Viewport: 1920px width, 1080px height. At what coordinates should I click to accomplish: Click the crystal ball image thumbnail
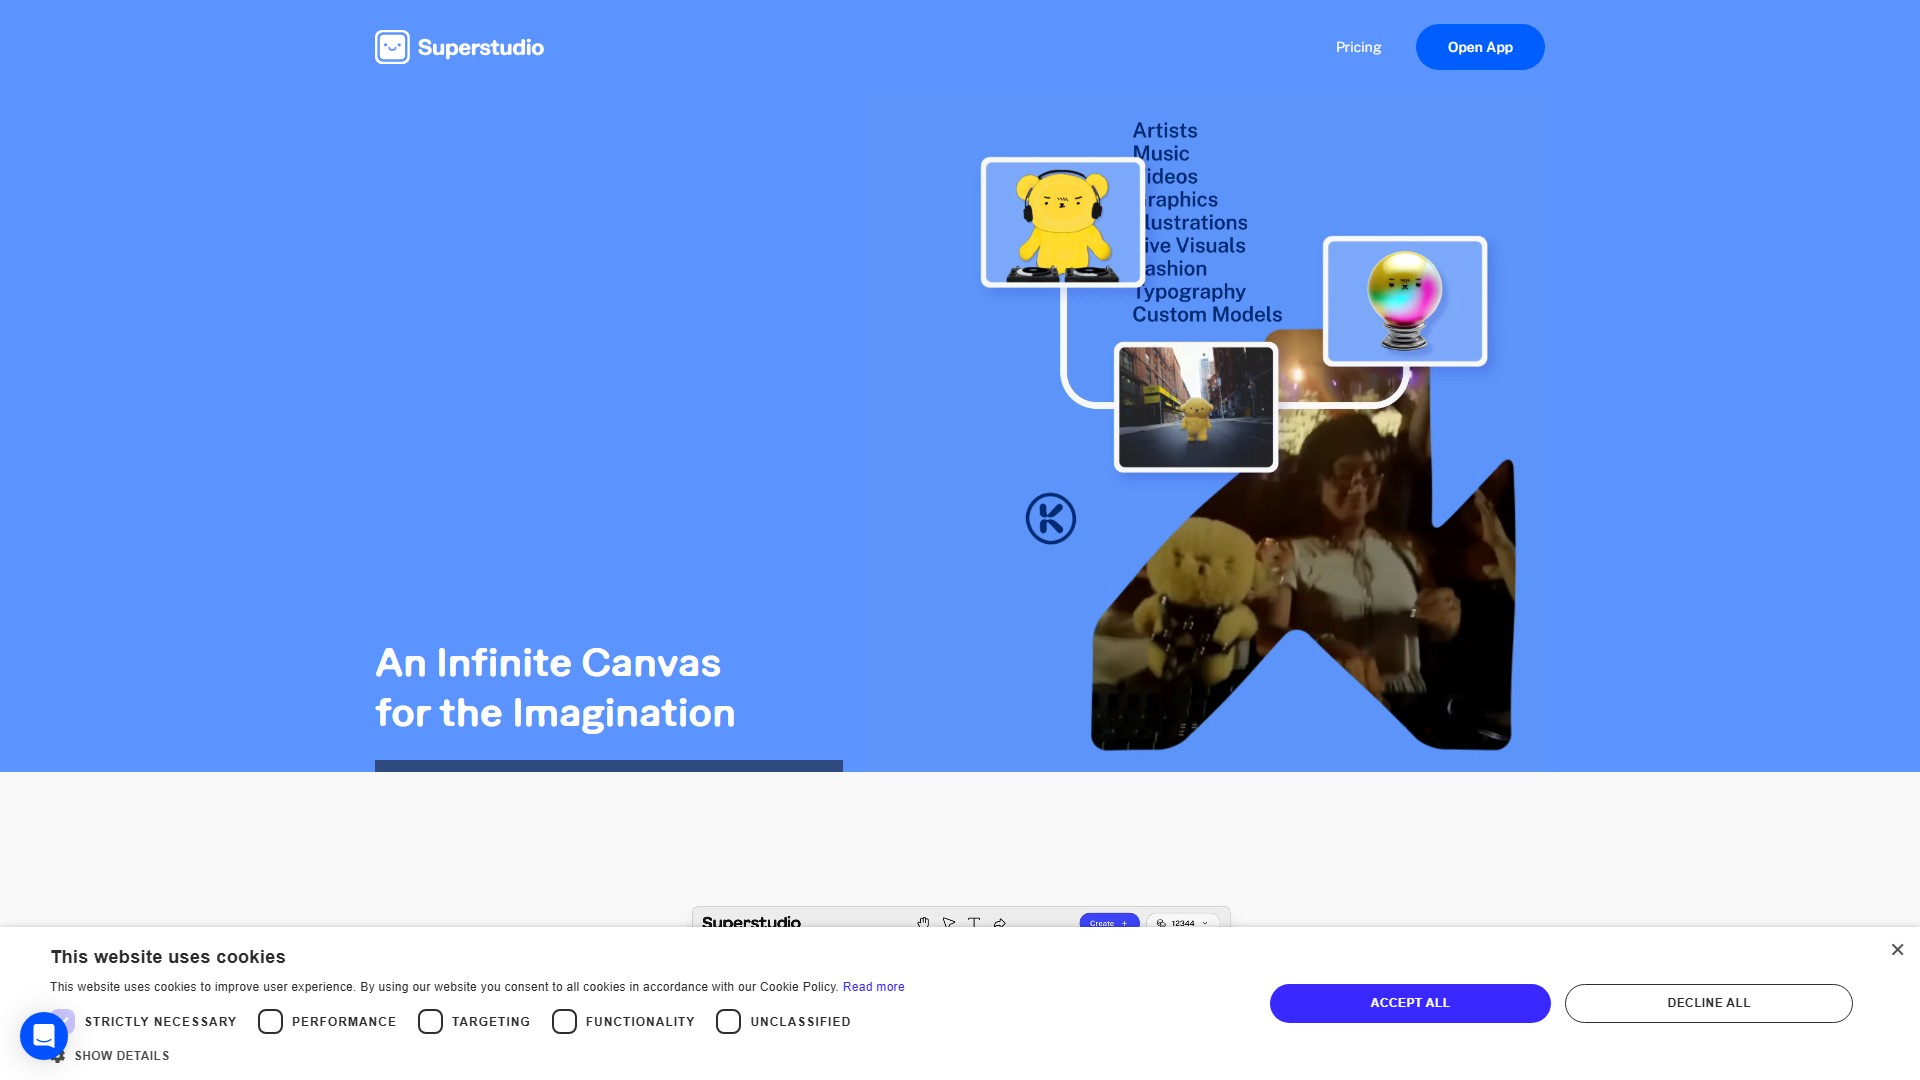(1404, 301)
